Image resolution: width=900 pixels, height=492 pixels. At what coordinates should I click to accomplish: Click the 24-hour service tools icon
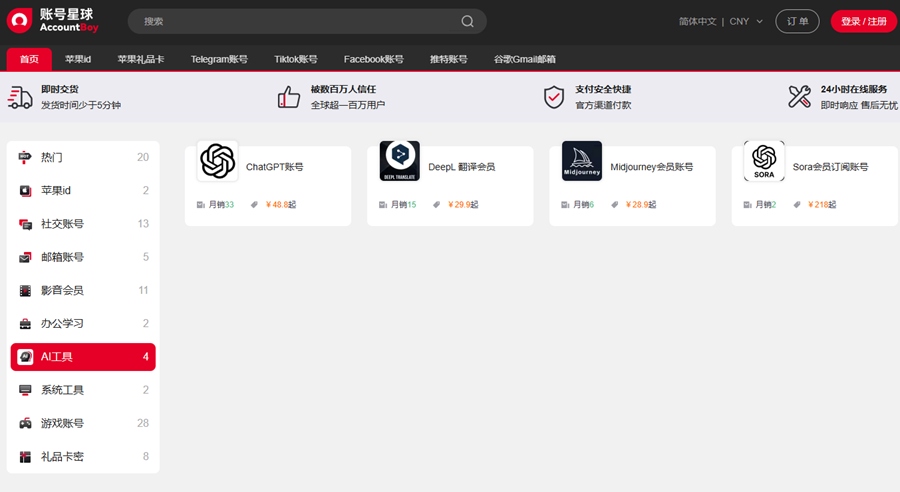pos(799,97)
